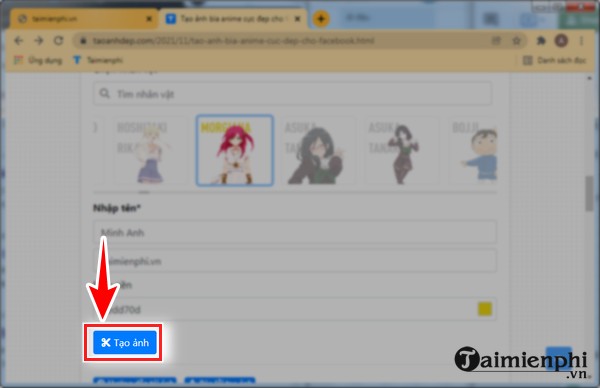Select the Bojji character thumbnail
600x388 pixels.
point(473,151)
